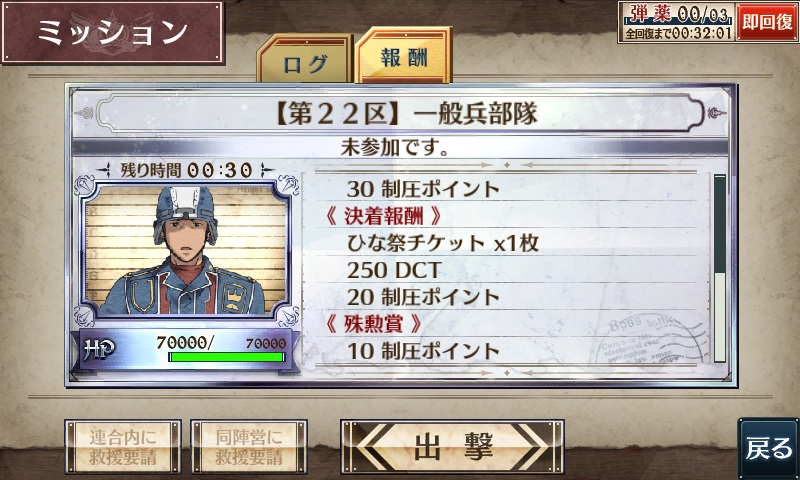This screenshot has height=480, width=800.
Task: Select the 報酬 tab
Action: click(403, 55)
